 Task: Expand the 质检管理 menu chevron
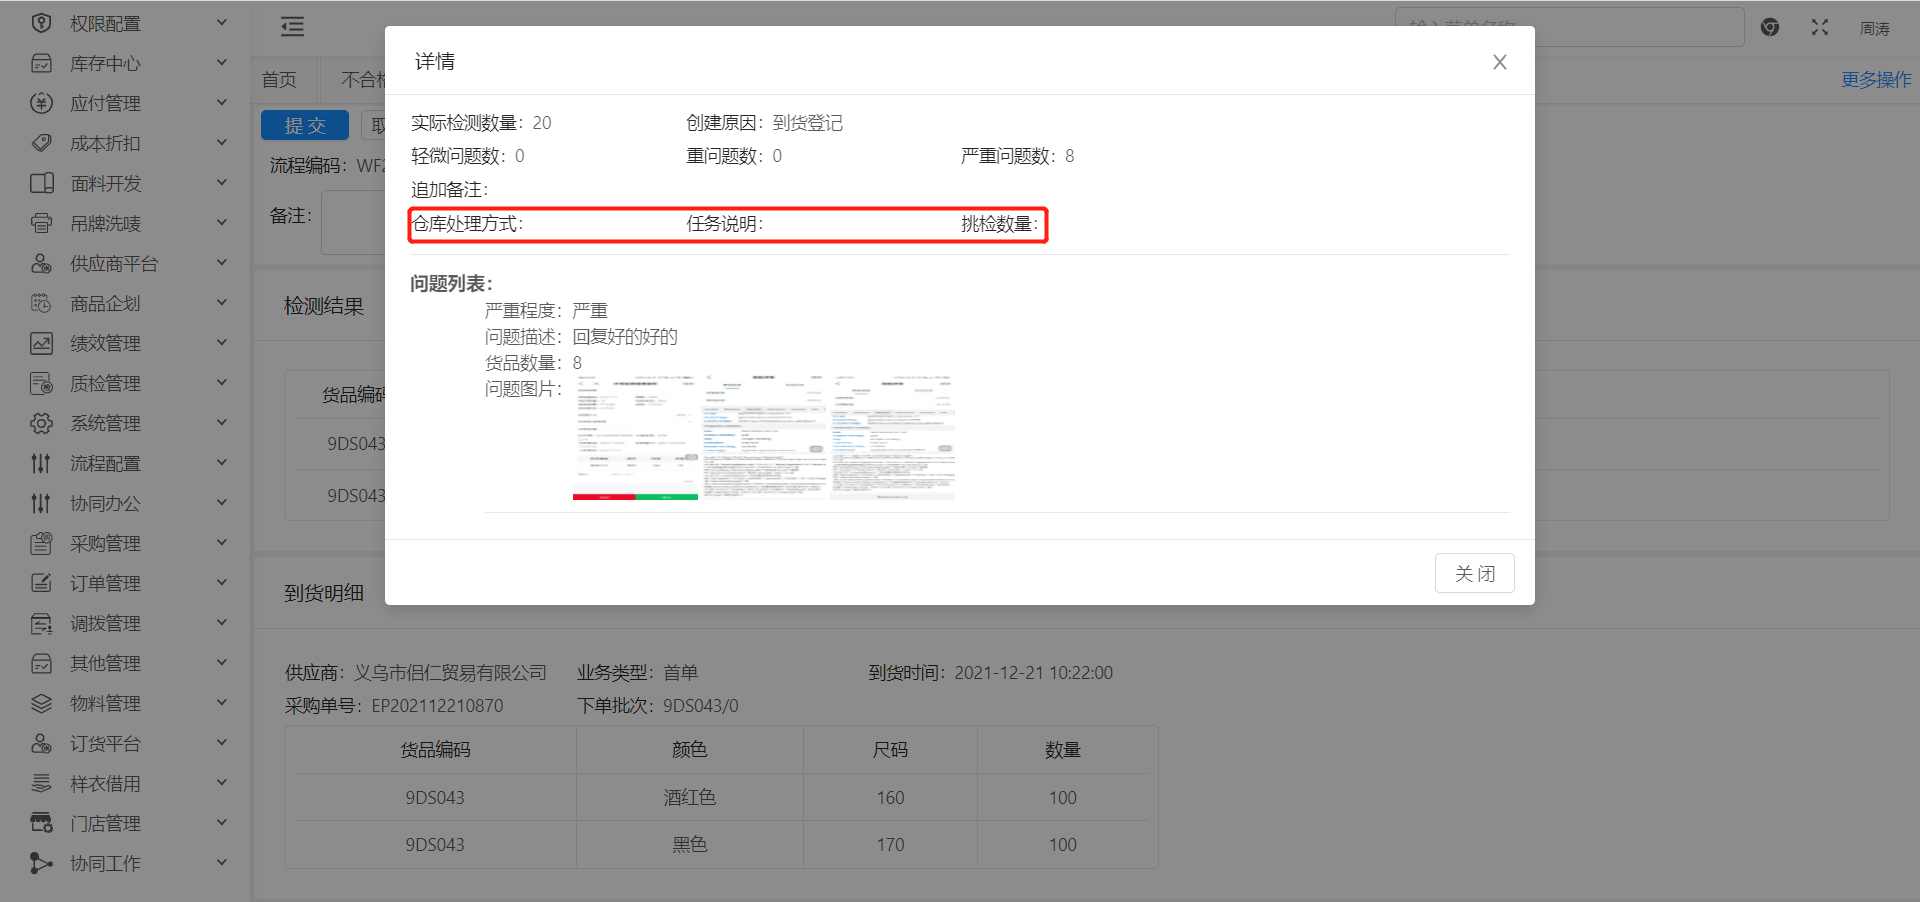pyautogui.click(x=222, y=383)
